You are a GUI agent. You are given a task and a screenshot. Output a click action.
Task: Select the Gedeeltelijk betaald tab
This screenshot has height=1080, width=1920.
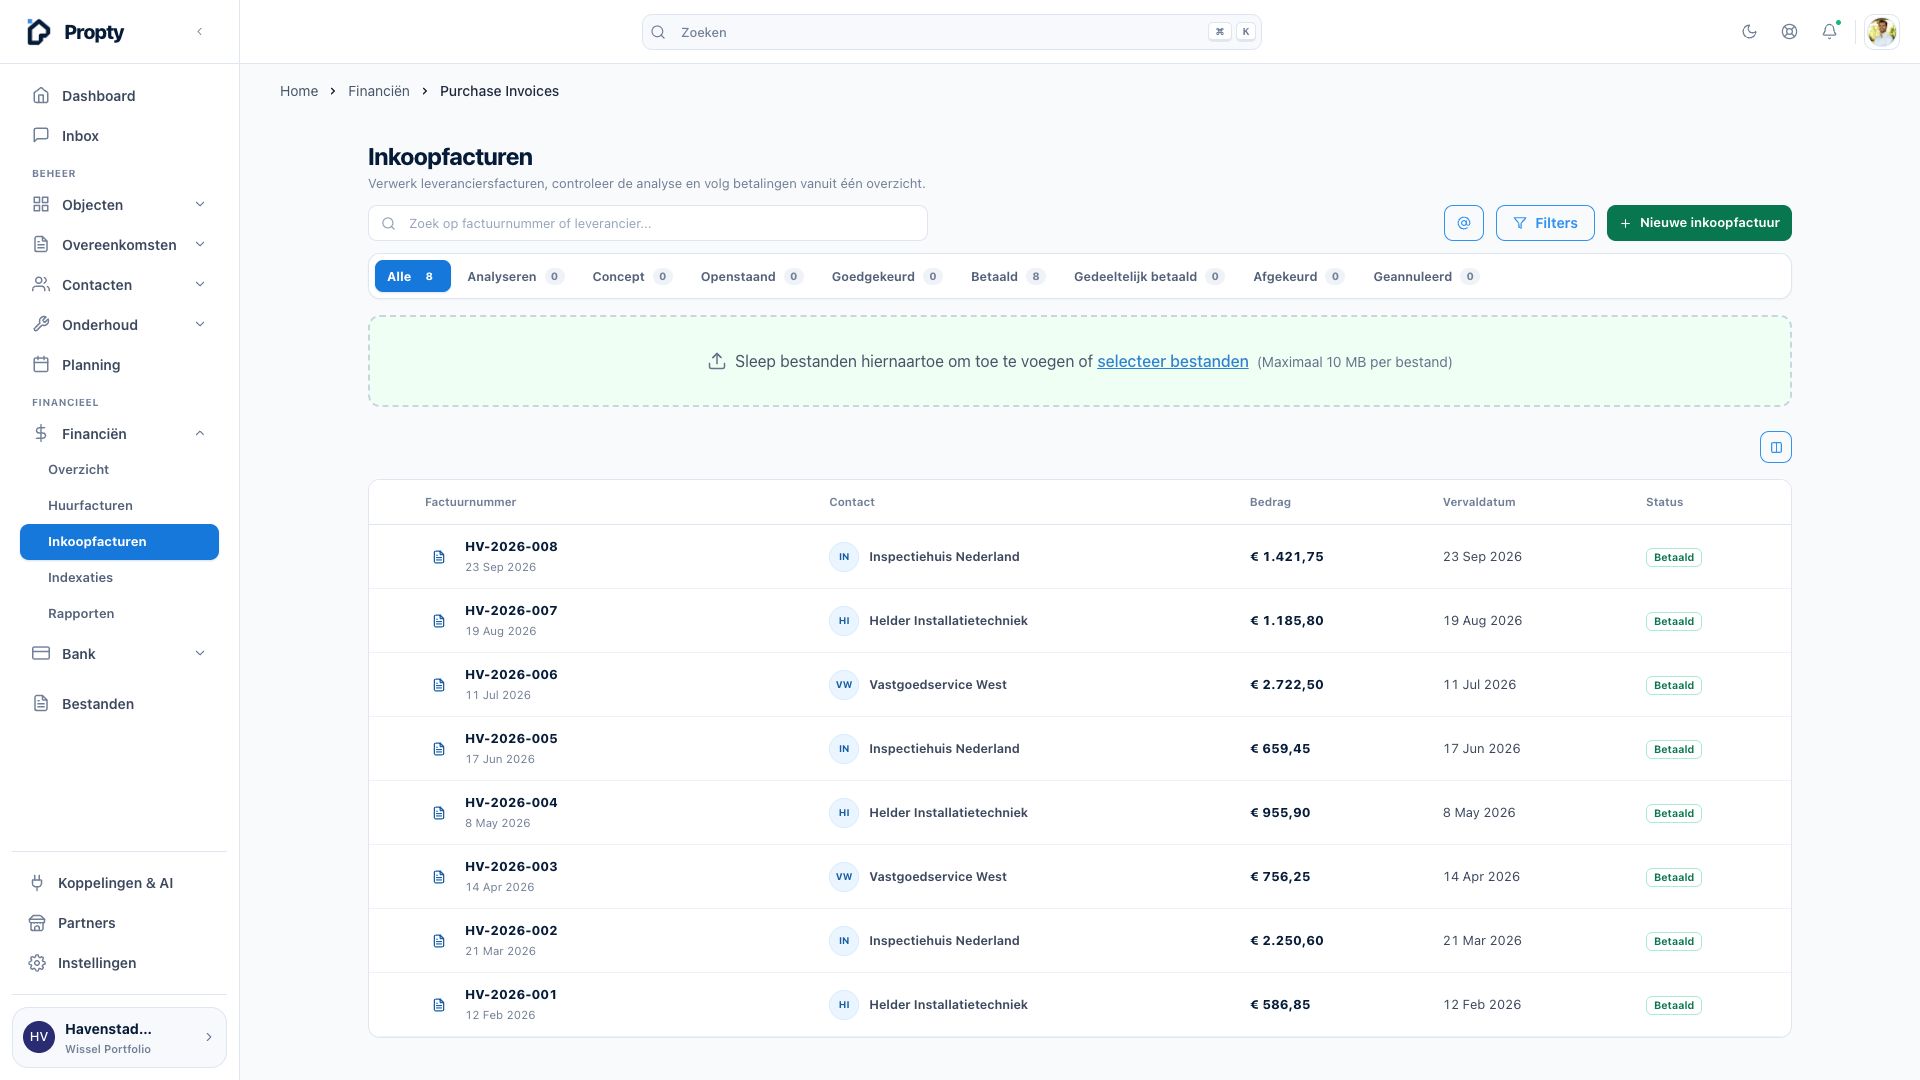point(1148,277)
